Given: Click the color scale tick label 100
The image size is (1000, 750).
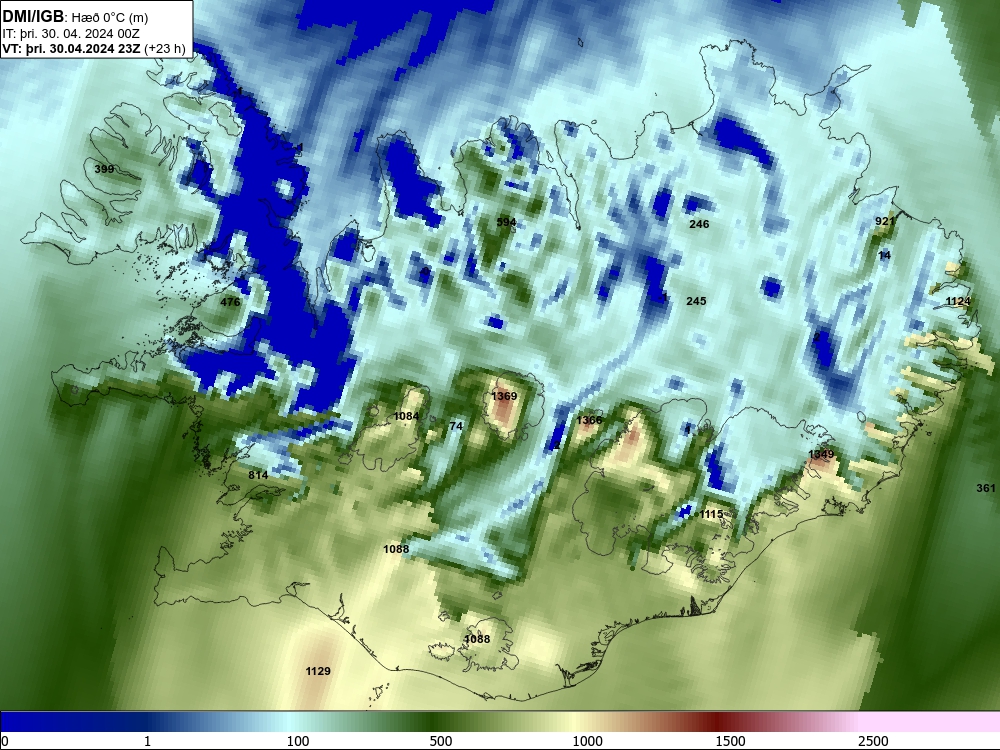Looking at the screenshot, I should [298, 741].
